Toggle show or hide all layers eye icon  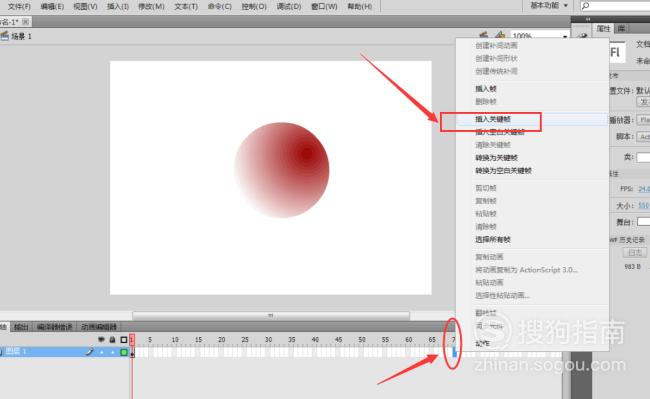click(101, 340)
